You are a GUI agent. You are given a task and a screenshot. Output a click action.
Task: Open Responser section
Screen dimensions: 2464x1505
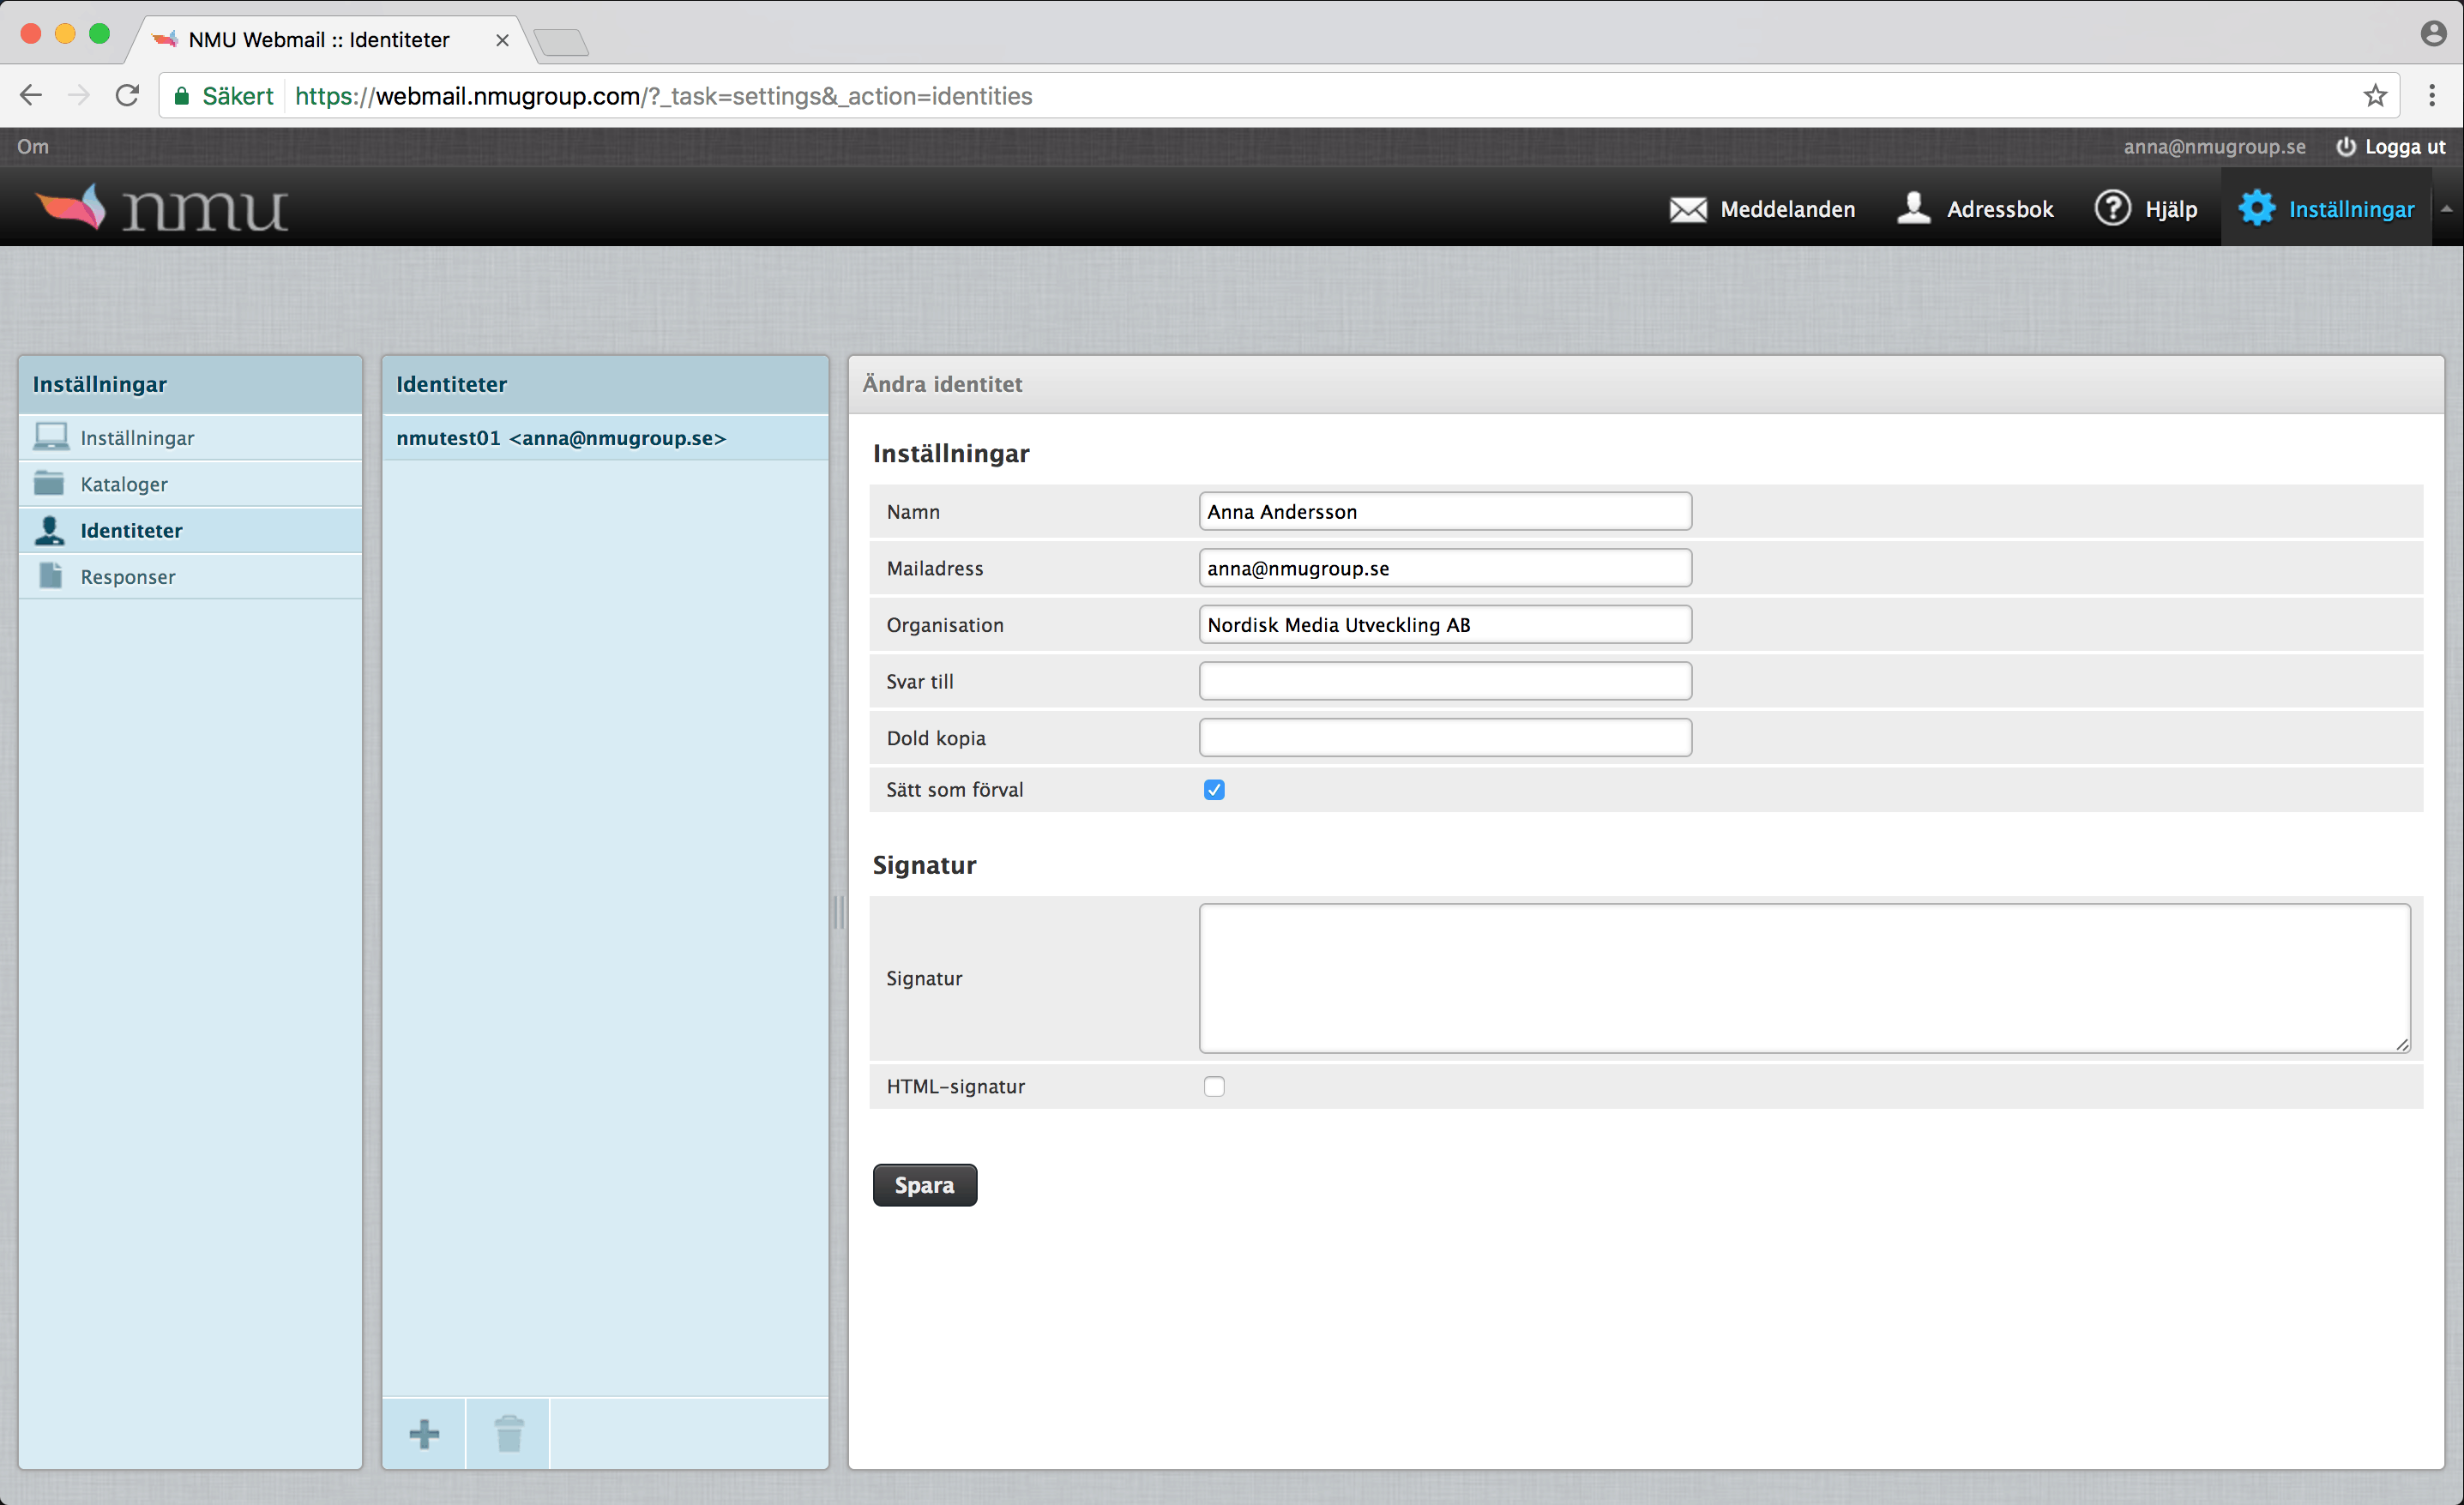pyautogui.click(x=190, y=577)
